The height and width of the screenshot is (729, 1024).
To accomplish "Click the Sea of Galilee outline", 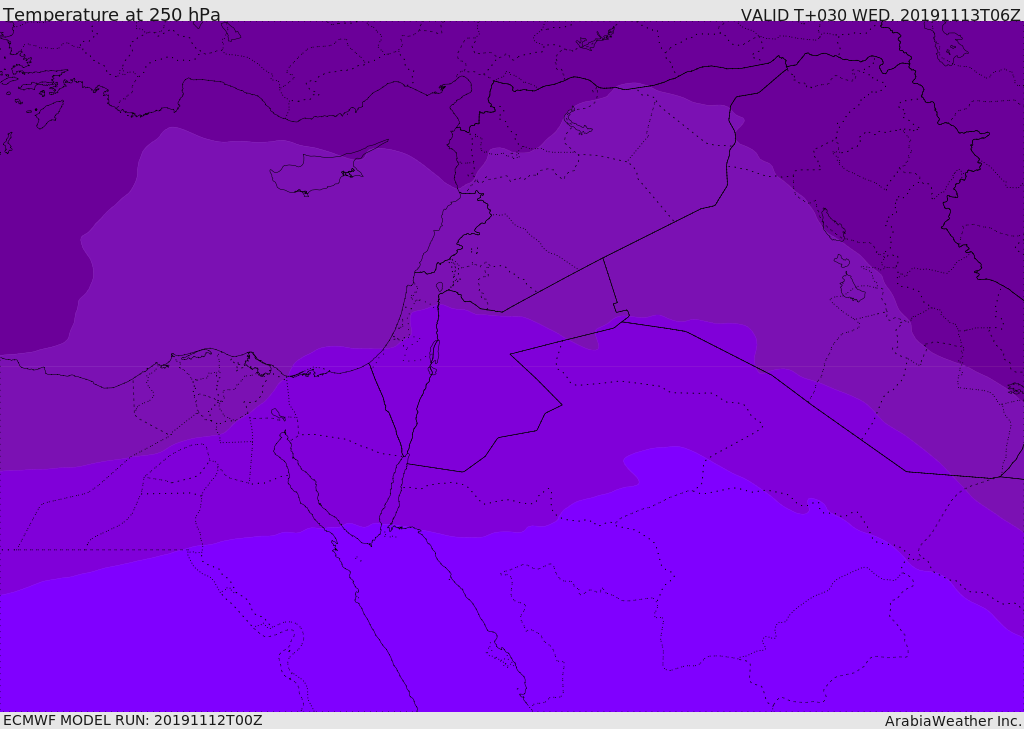I will [439, 287].
